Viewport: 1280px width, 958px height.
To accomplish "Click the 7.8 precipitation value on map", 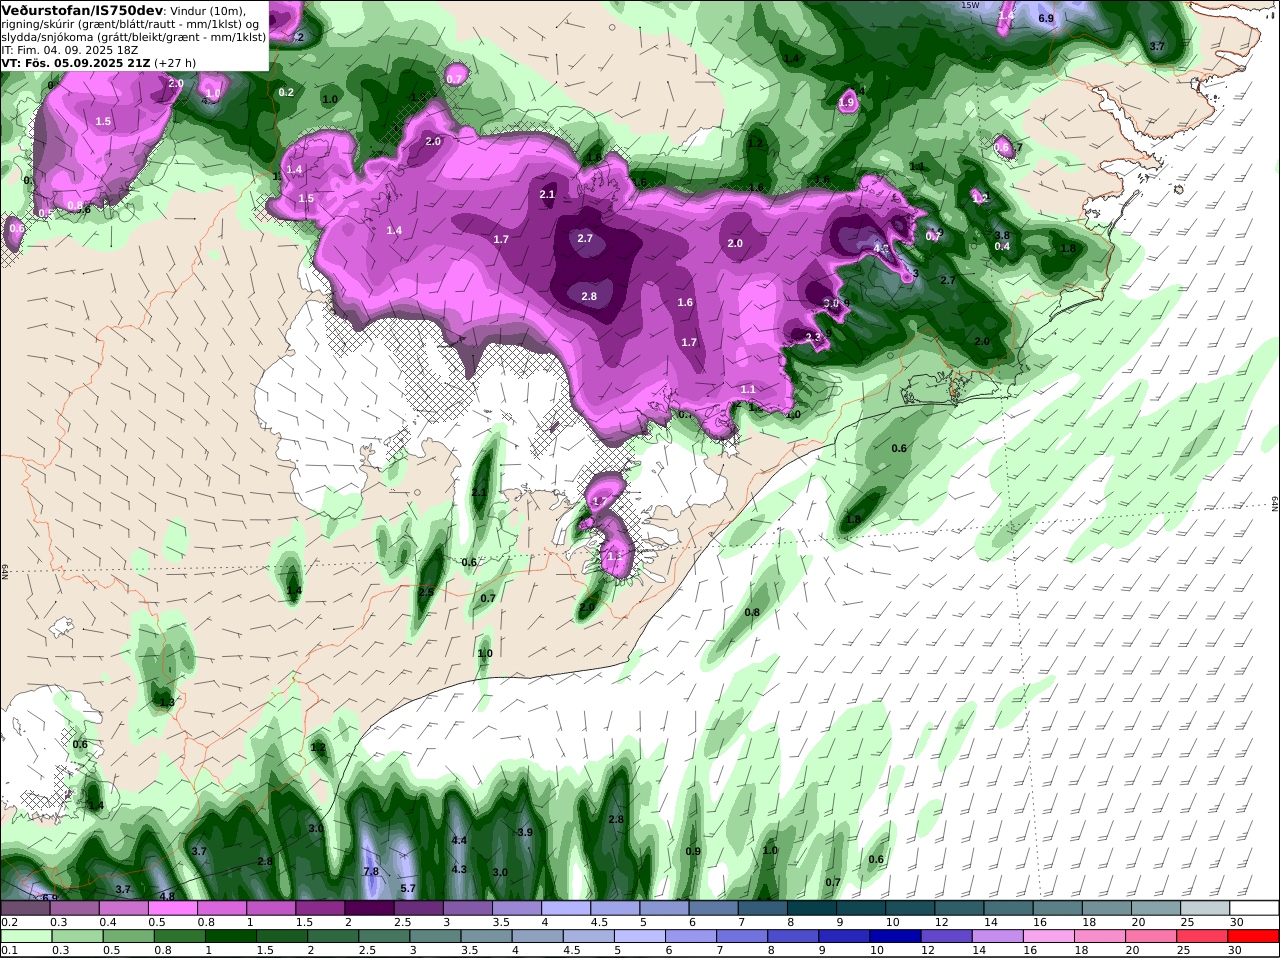I will [371, 872].
